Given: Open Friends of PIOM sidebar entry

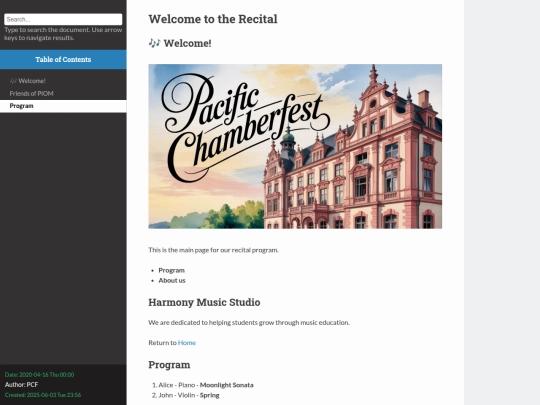Looking at the screenshot, I should [x=31, y=93].
